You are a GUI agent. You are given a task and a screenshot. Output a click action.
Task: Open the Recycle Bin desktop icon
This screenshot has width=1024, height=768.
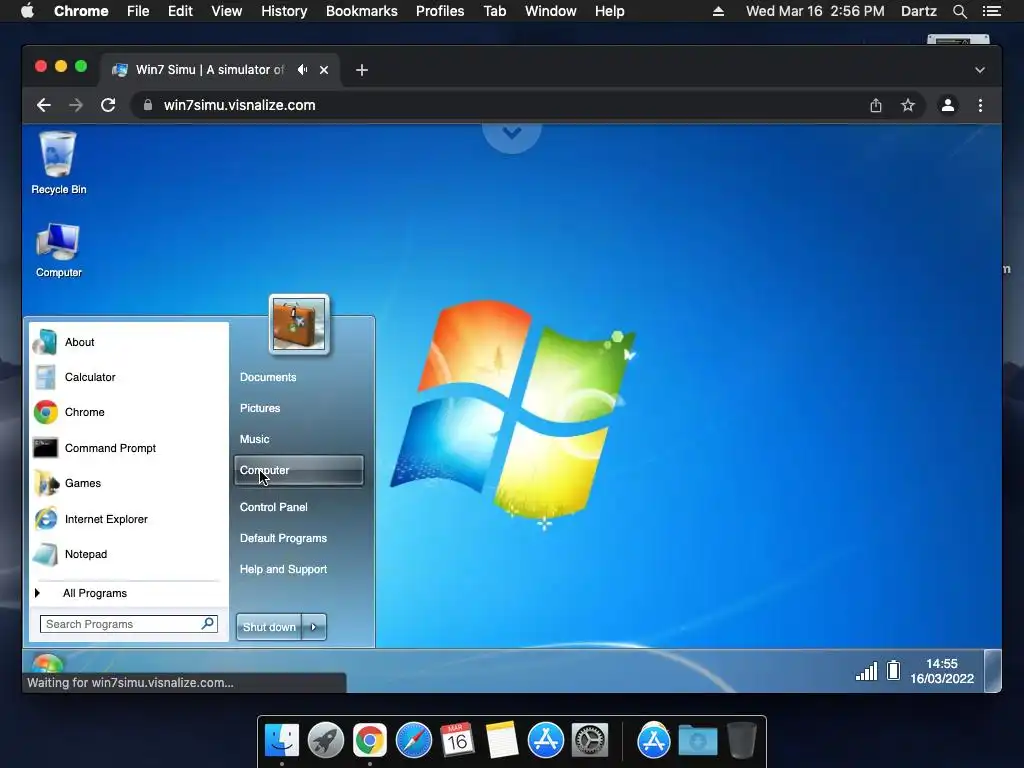tap(57, 162)
